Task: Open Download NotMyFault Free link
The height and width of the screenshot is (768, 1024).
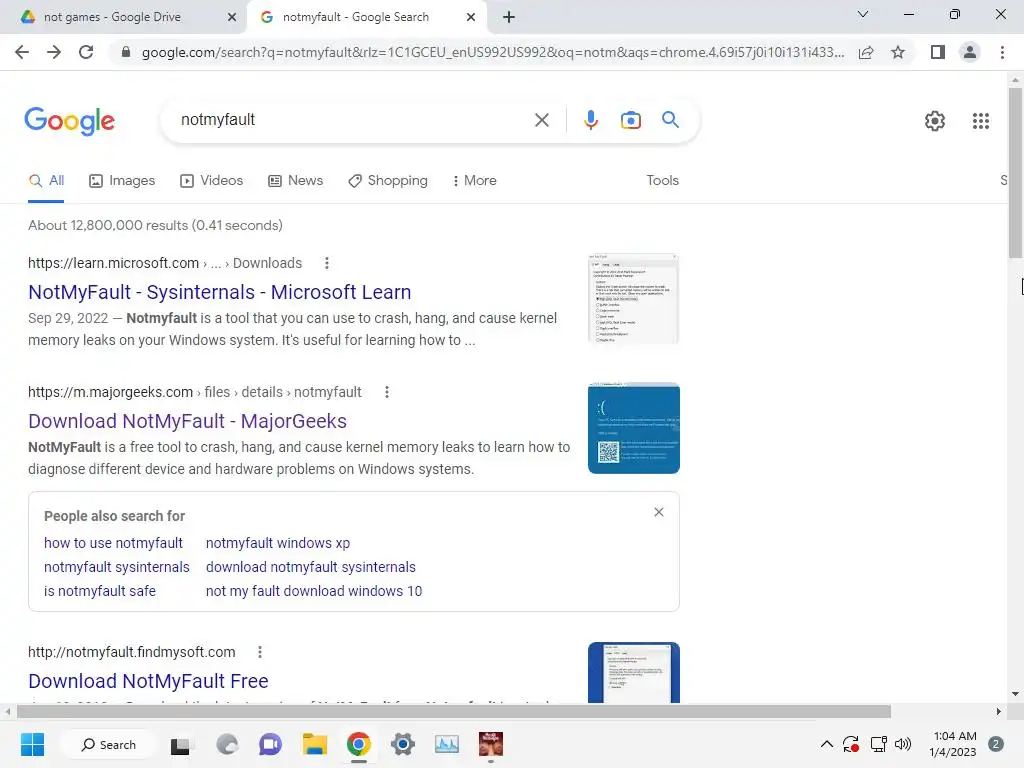Action: tap(148, 681)
